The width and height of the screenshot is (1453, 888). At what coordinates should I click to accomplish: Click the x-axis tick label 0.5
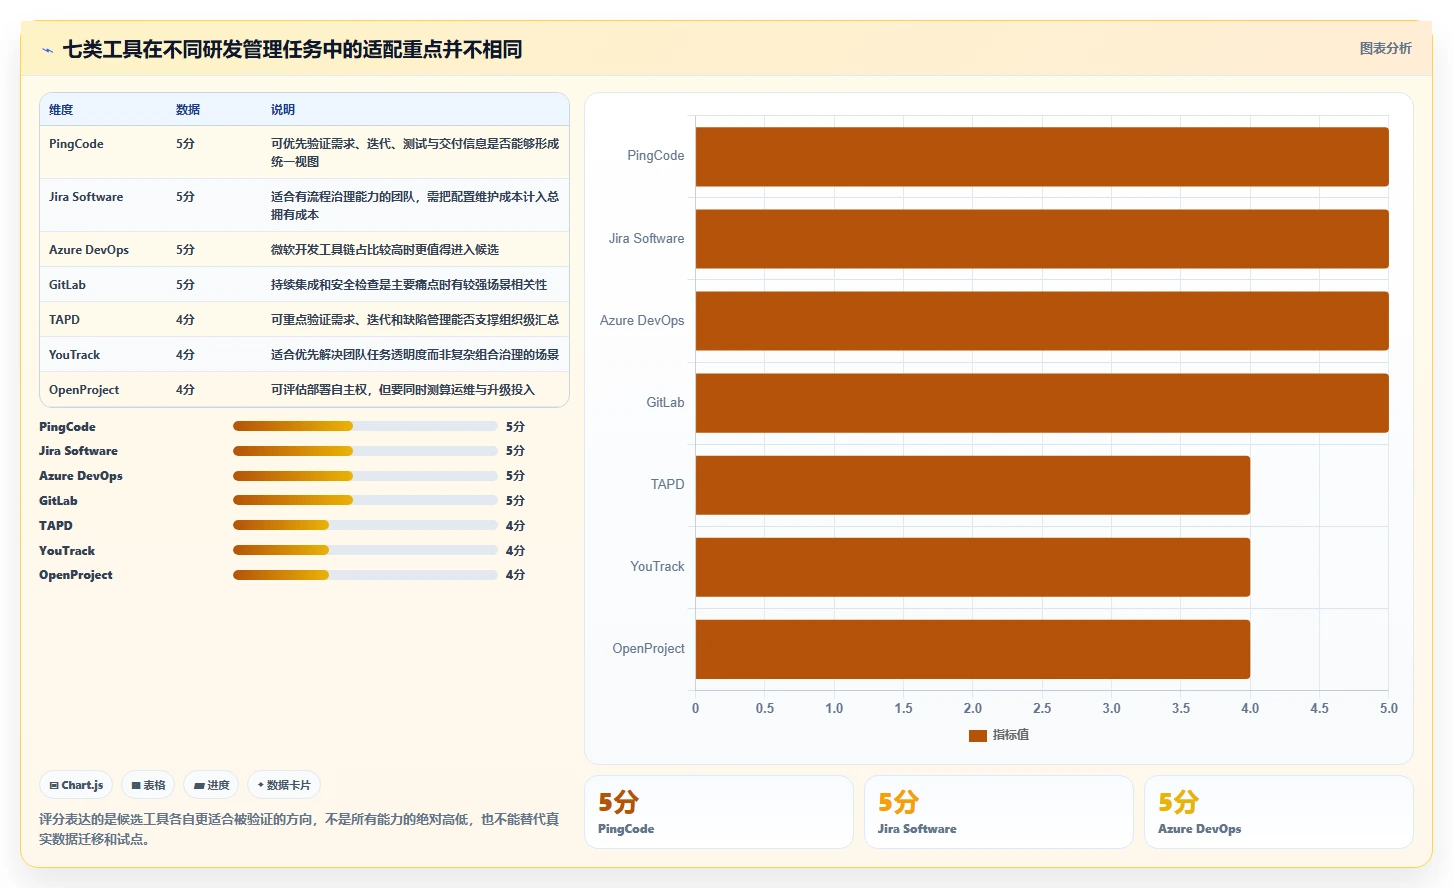[765, 708]
